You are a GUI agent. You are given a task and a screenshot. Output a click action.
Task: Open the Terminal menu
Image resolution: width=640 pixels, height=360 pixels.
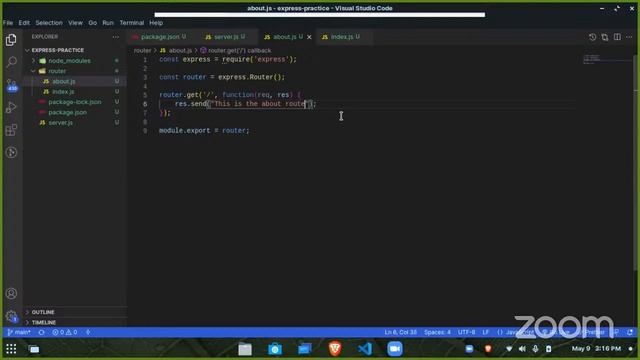132,23
